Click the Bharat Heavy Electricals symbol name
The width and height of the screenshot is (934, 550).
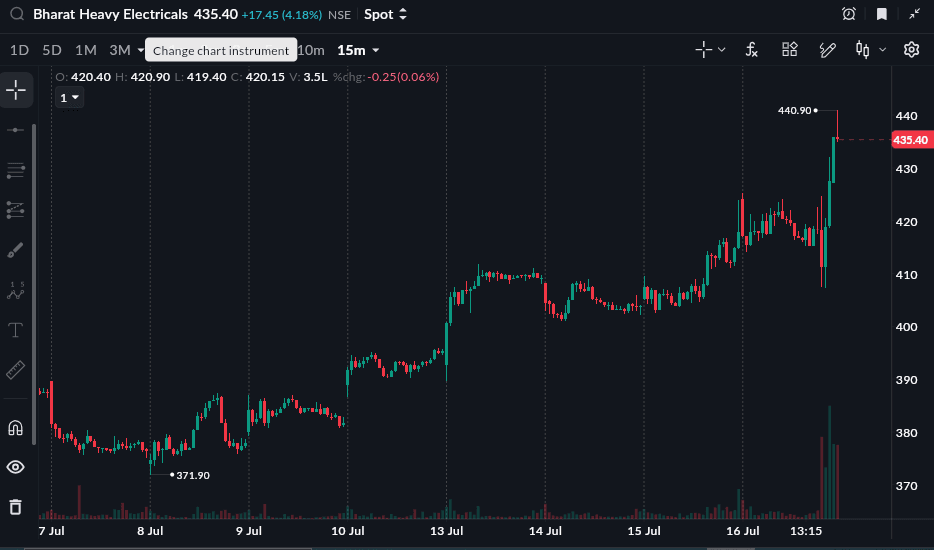tap(110, 14)
